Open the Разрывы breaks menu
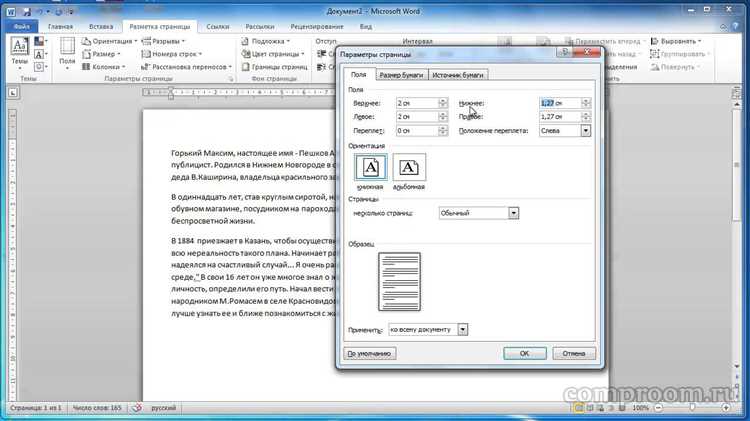The width and height of the screenshot is (750, 421). click(163, 41)
